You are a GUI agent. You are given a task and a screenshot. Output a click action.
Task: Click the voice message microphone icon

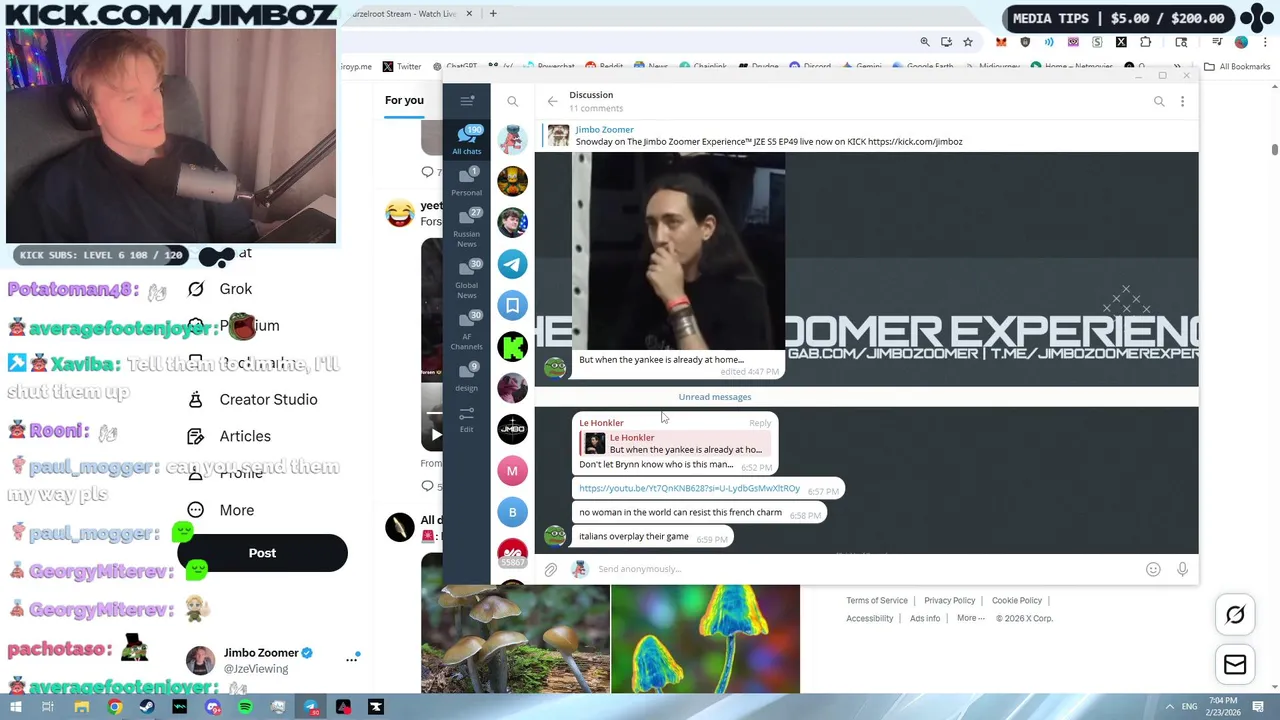(1182, 569)
